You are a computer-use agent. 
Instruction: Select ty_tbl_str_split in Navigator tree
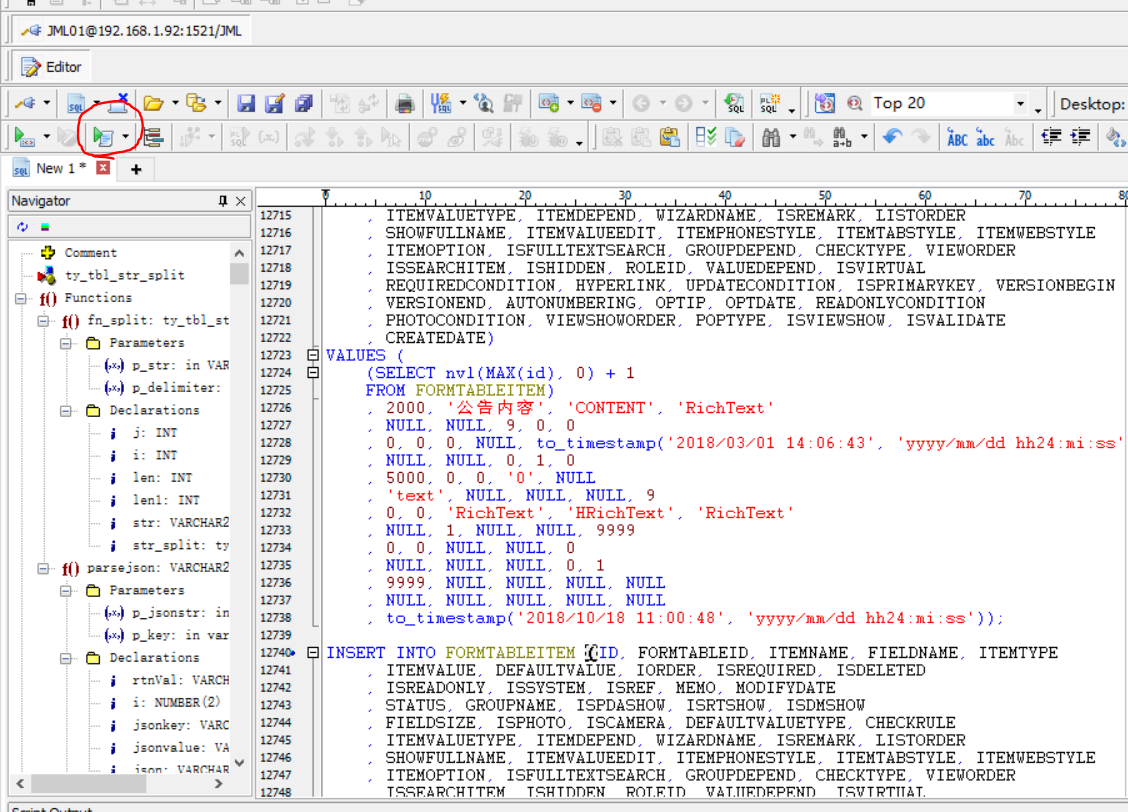tap(124, 275)
